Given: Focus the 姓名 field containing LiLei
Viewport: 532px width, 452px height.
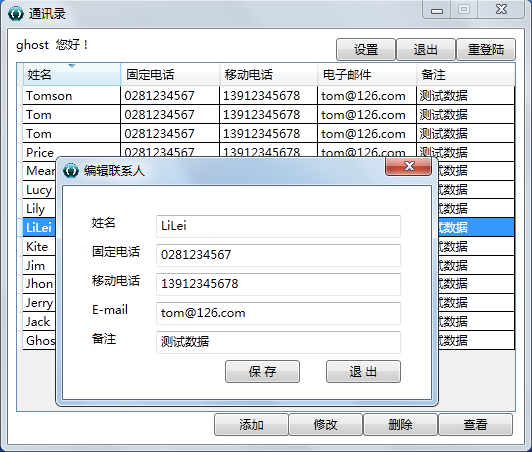Looking at the screenshot, I should pyautogui.click(x=278, y=226).
